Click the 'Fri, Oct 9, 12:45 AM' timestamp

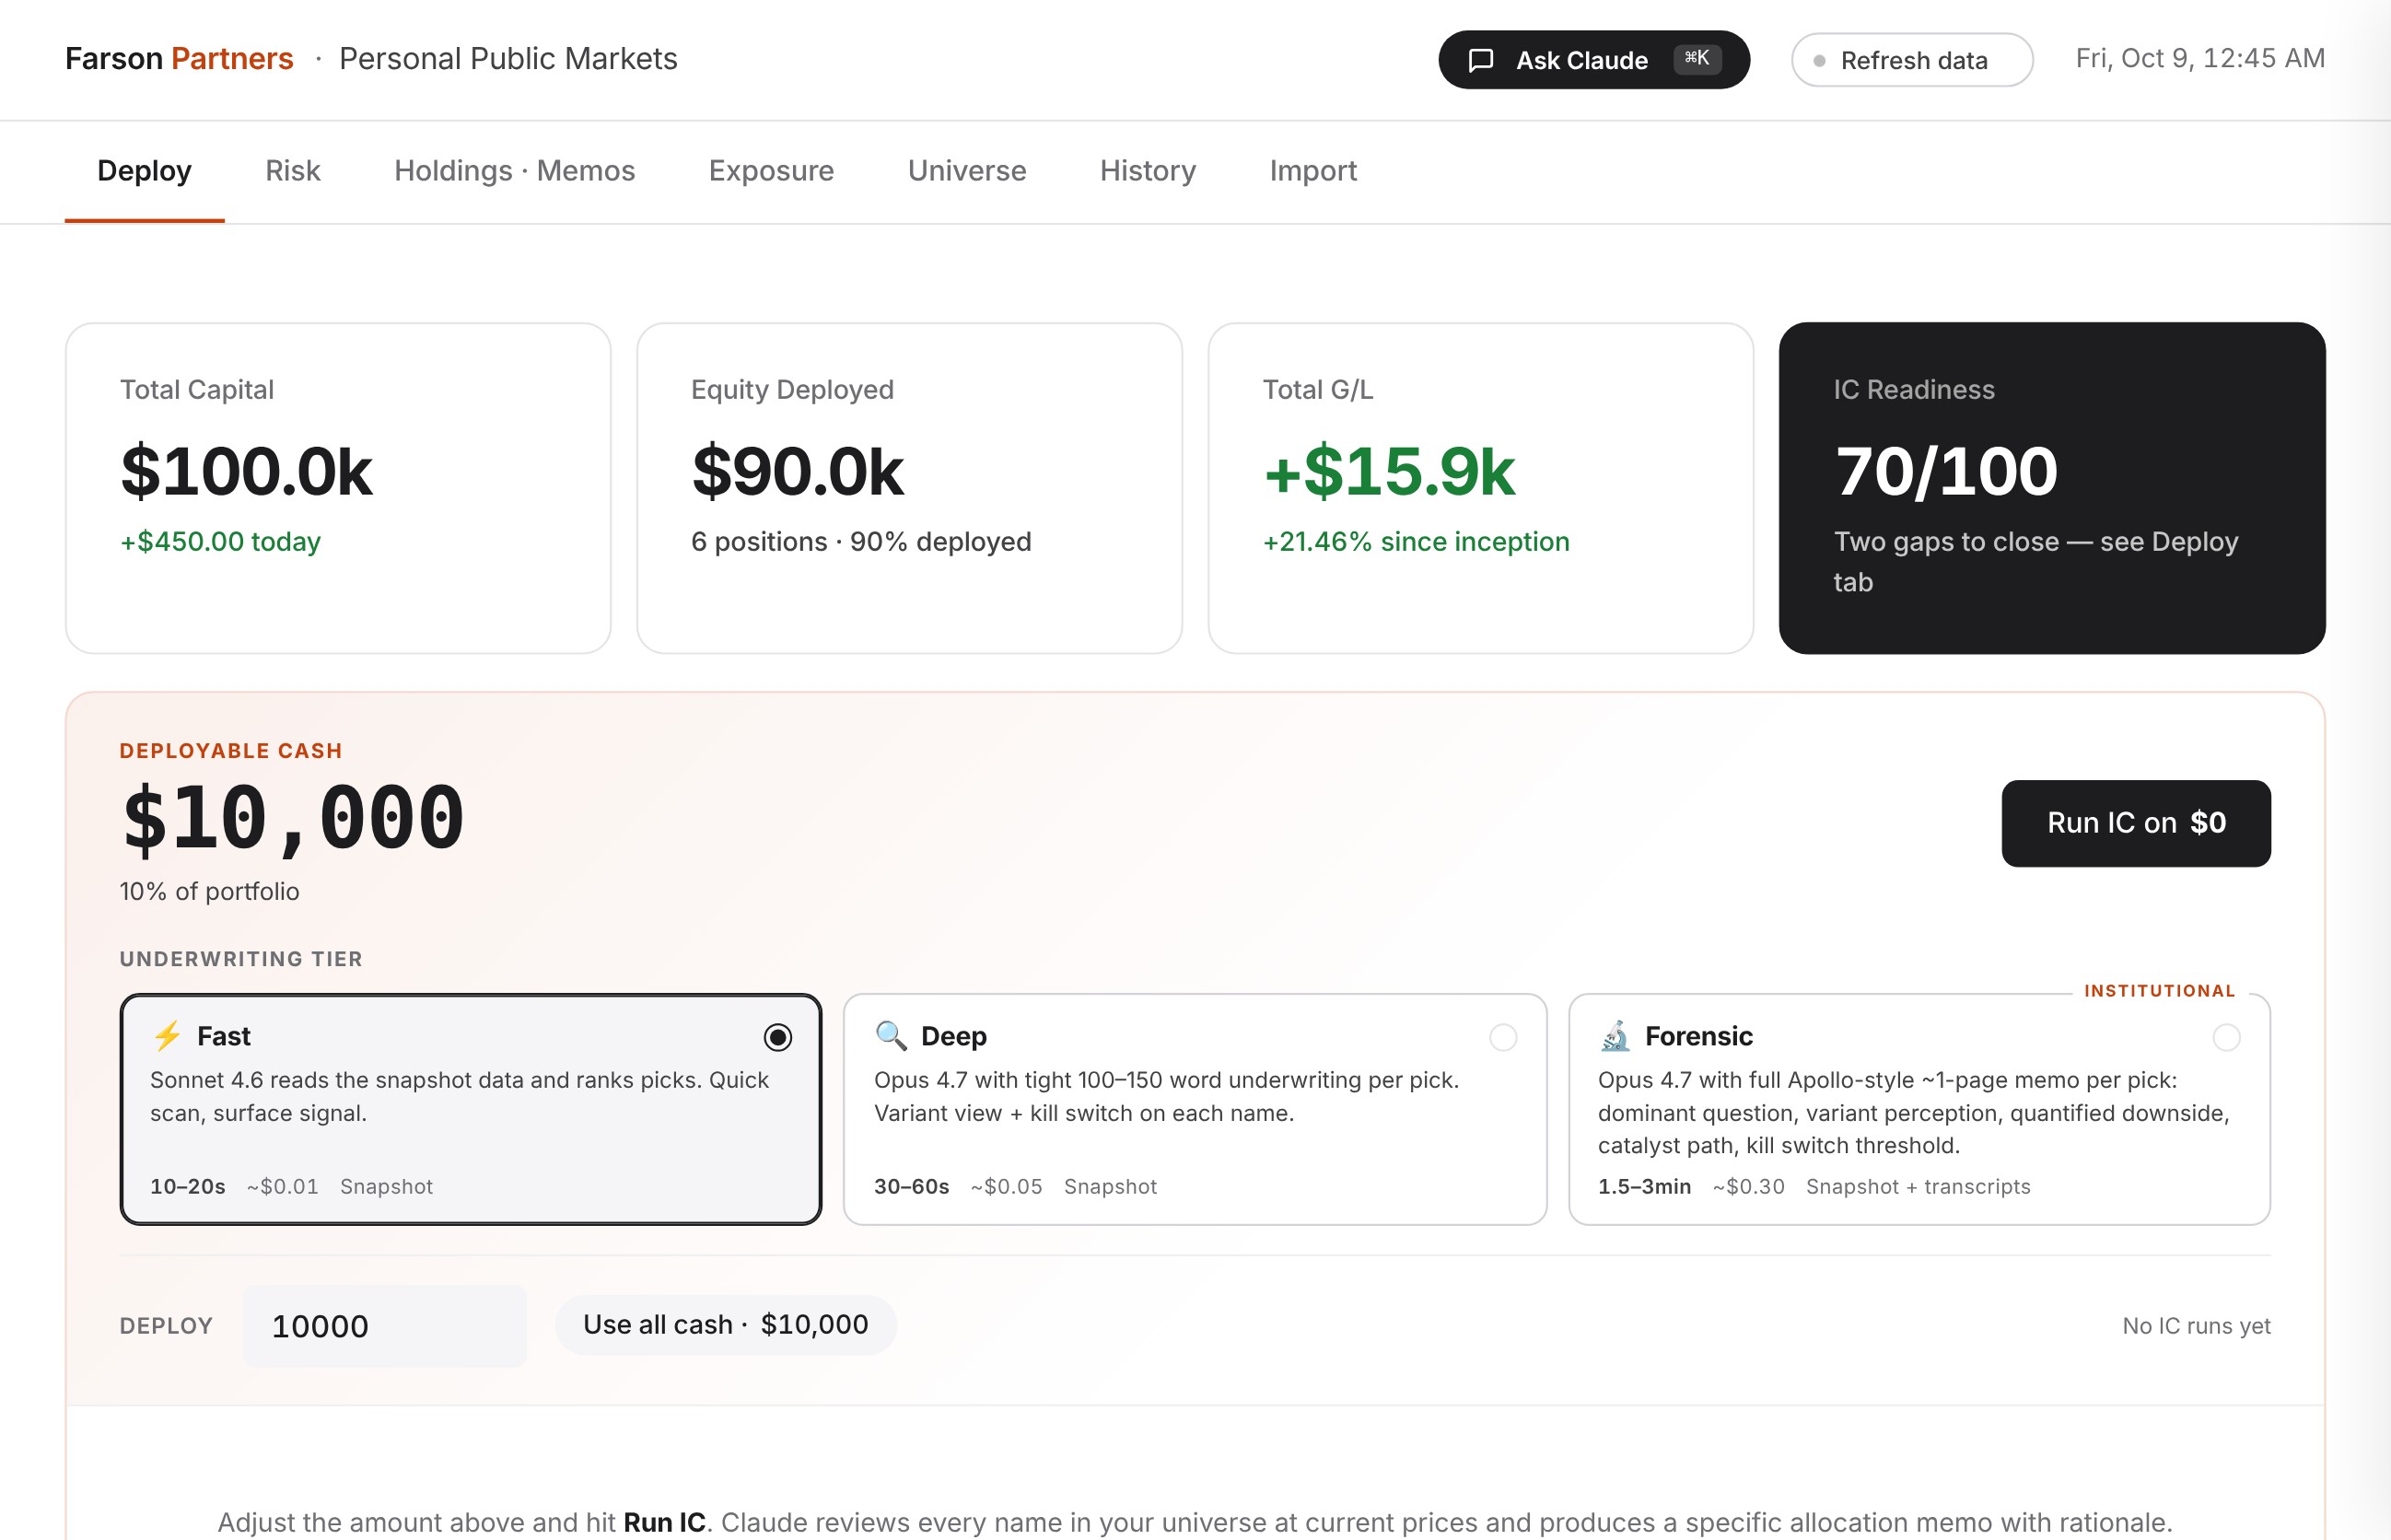(2200, 59)
